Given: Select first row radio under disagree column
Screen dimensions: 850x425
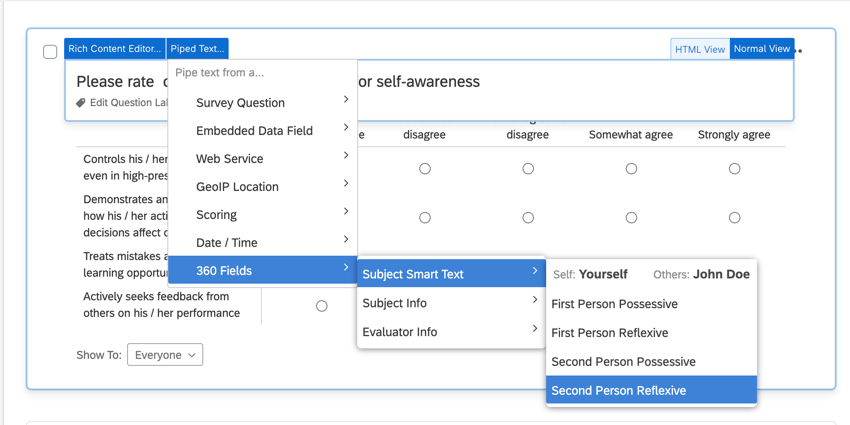Looking at the screenshot, I should pos(425,169).
